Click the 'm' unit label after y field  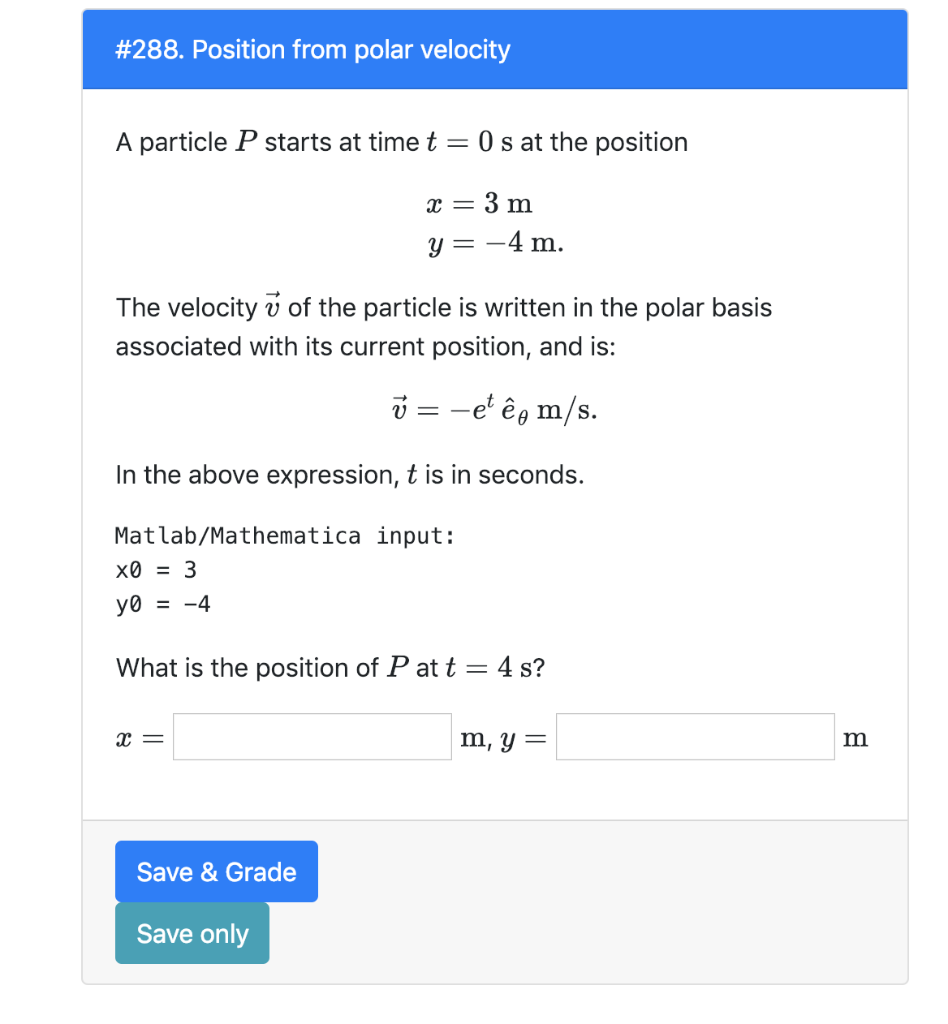(856, 737)
